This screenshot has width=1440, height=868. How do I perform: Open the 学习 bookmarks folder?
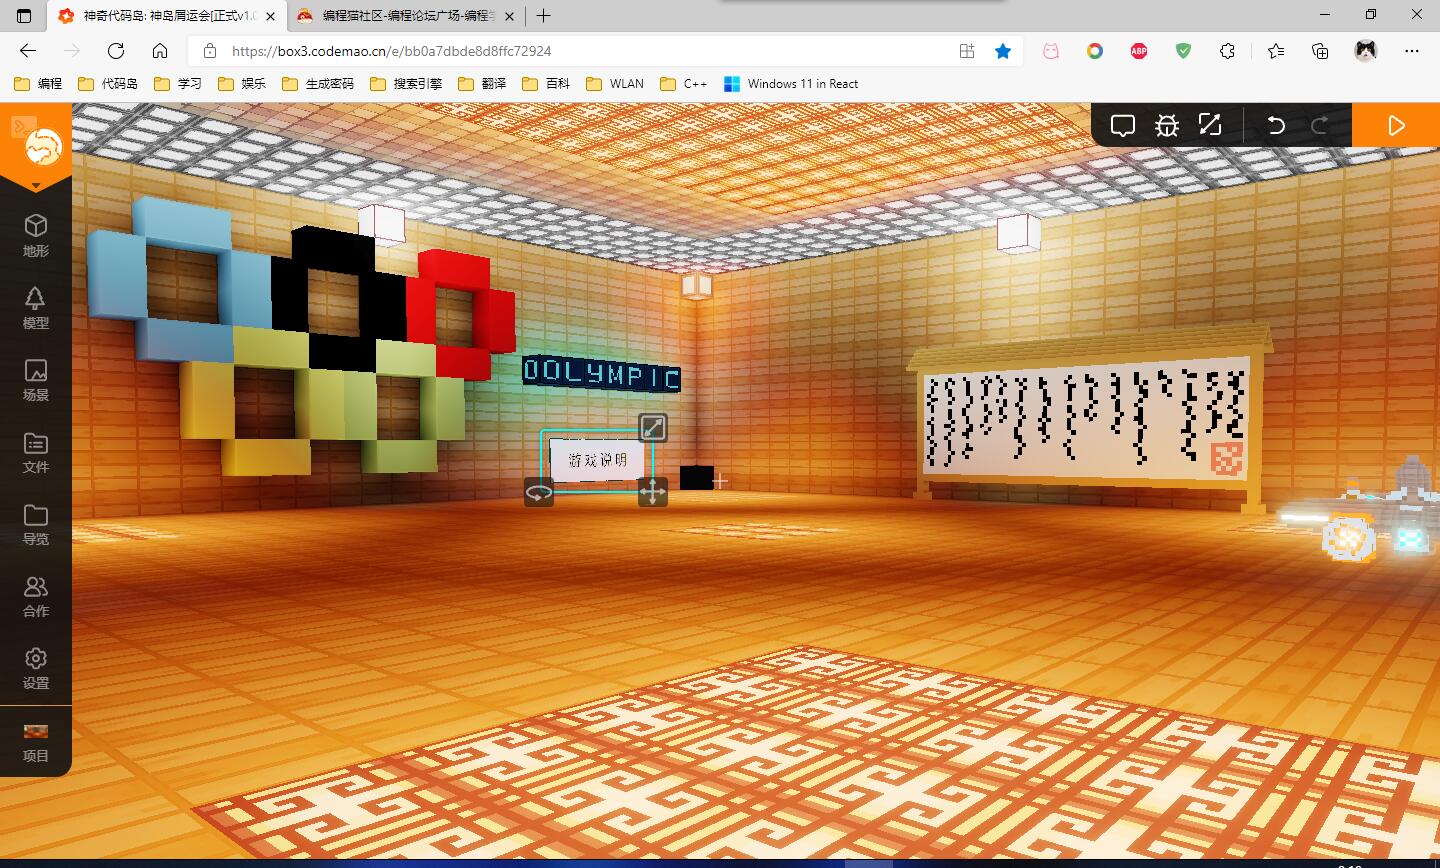click(178, 84)
